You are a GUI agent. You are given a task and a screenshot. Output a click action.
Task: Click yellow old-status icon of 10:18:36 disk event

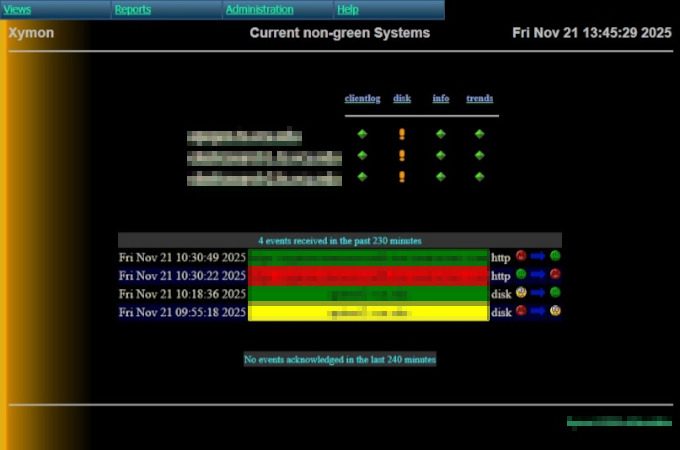pyautogui.click(x=521, y=292)
